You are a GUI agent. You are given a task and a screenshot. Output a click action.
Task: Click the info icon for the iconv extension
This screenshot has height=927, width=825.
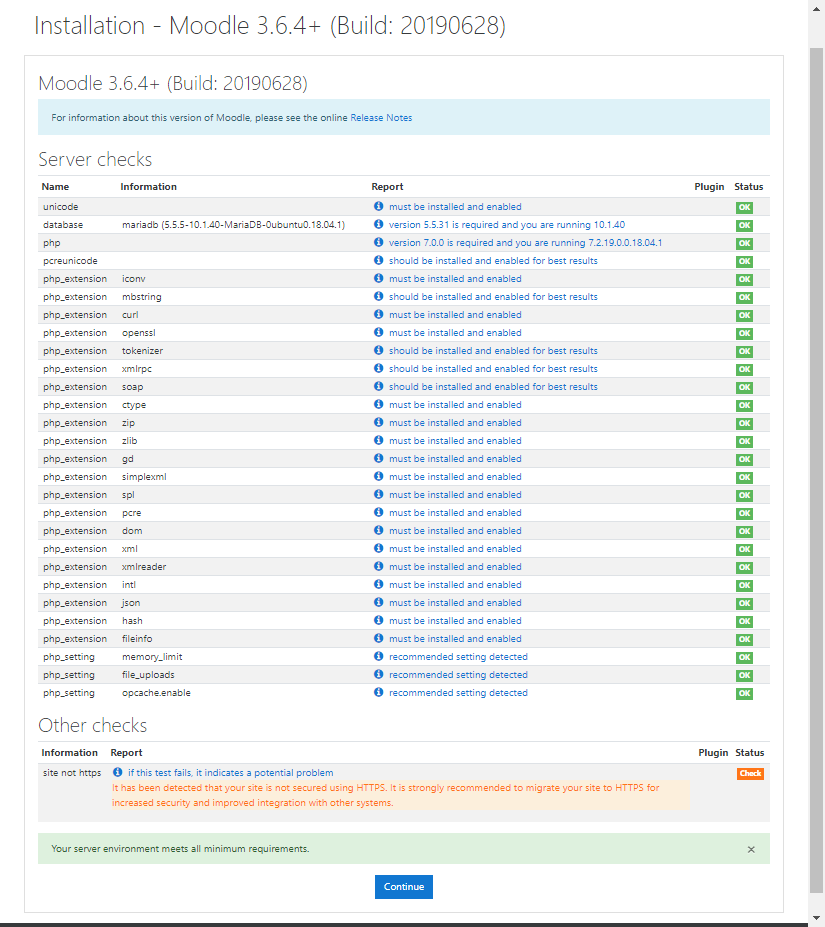[378, 278]
